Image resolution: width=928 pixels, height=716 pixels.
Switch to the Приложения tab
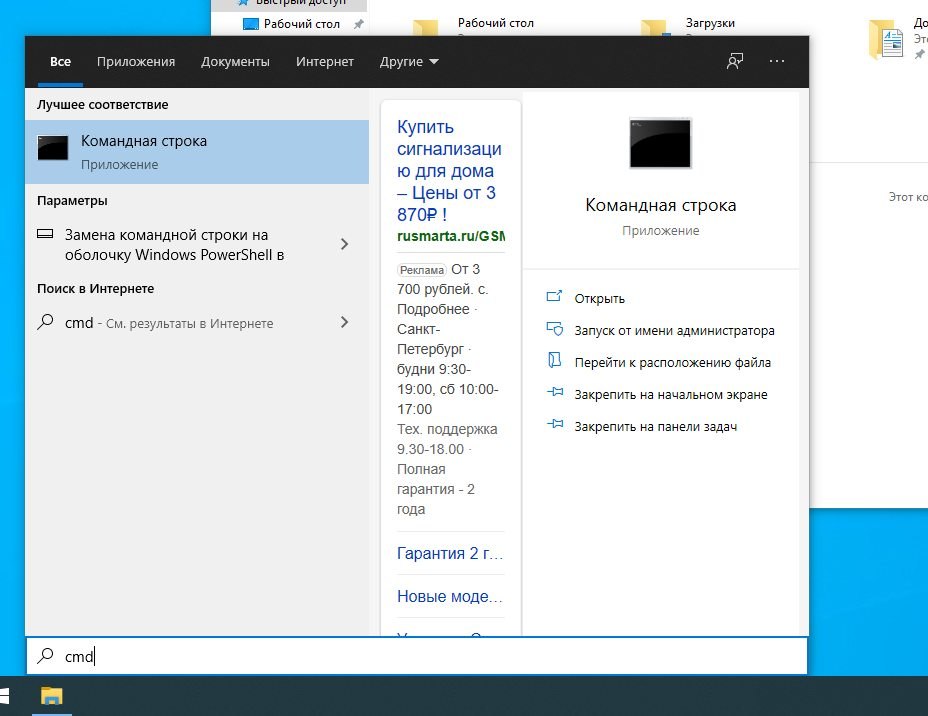coord(136,62)
